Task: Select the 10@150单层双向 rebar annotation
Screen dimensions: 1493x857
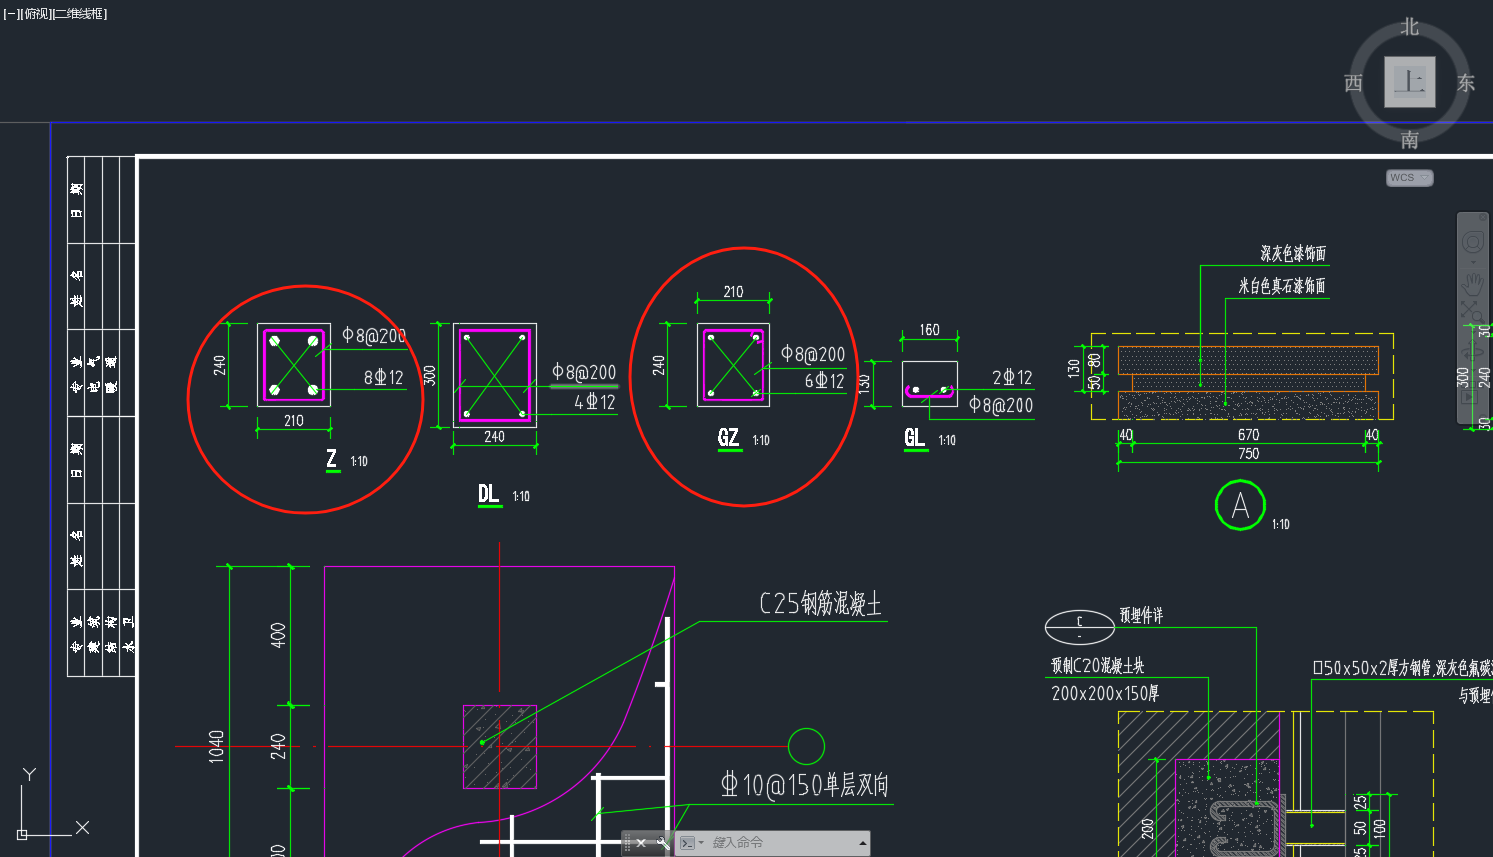Action: point(805,785)
